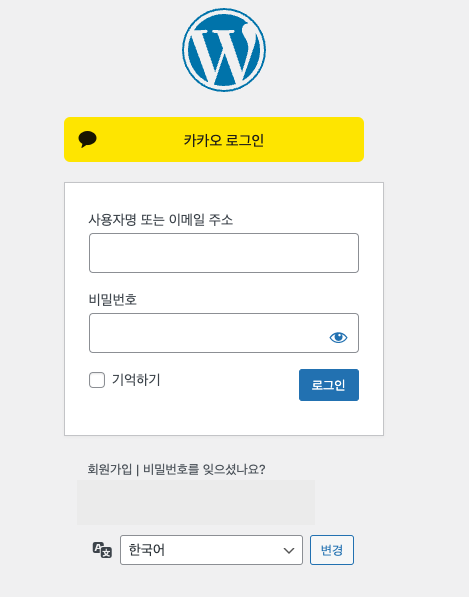Open the 비밀번호를 잊으셨나요? link
469x597 pixels.
coord(204,469)
